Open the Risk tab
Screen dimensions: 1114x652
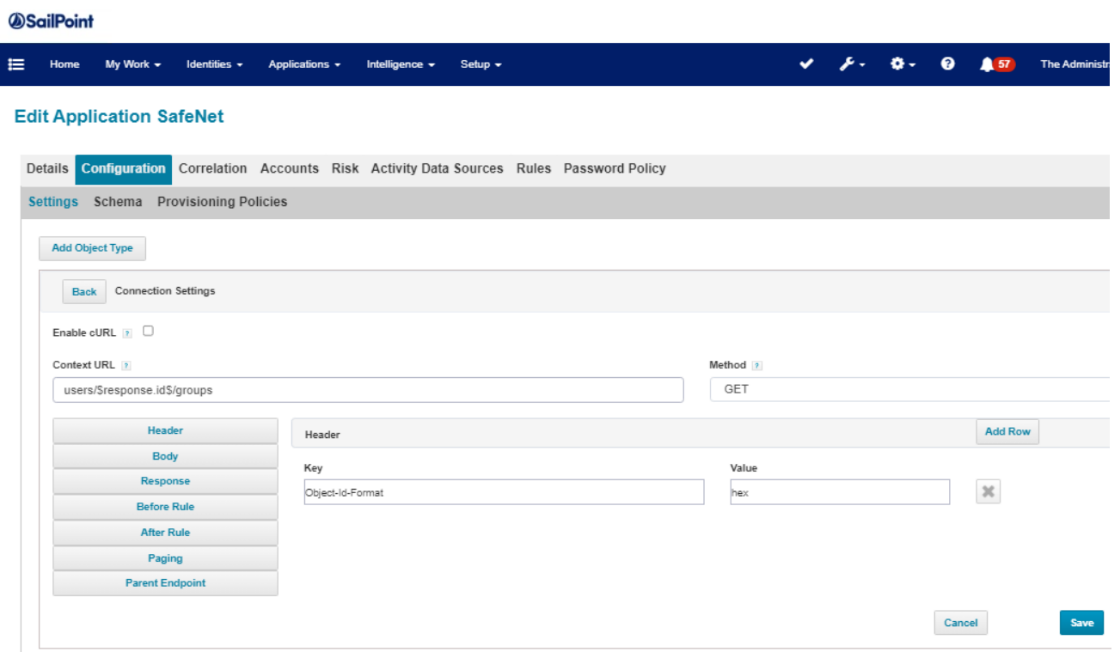tap(345, 169)
